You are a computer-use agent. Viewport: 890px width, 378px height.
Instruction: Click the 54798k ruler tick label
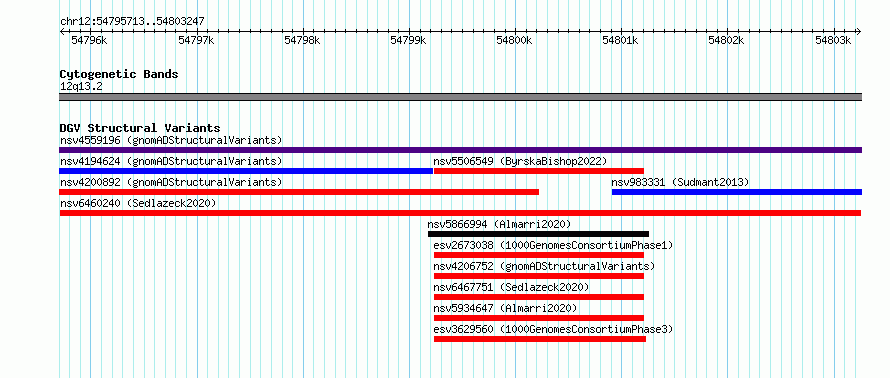coord(302,40)
